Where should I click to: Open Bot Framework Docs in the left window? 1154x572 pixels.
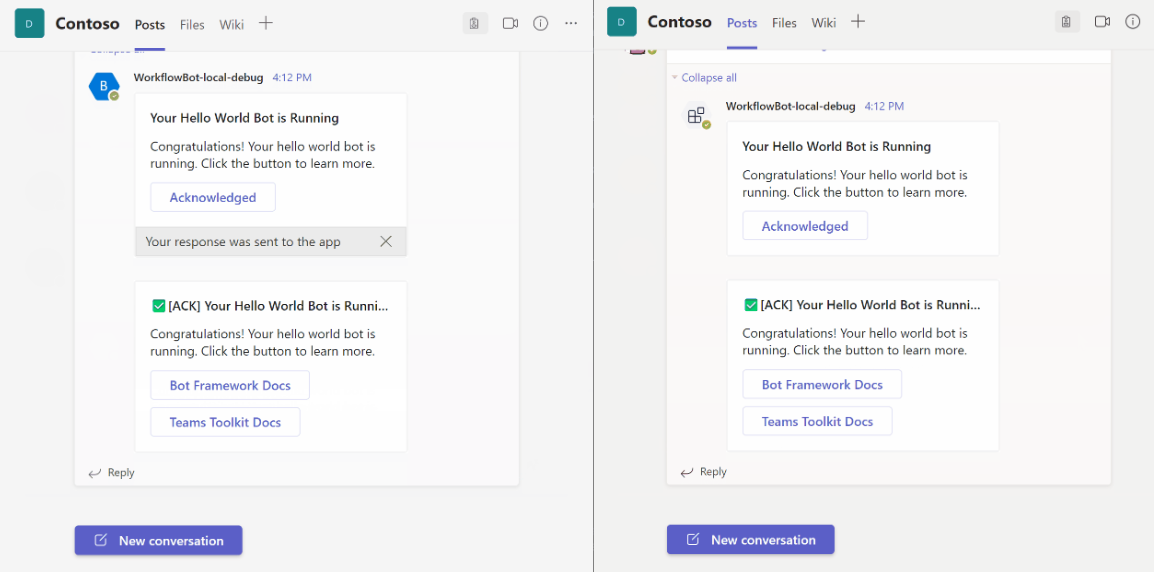230,385
